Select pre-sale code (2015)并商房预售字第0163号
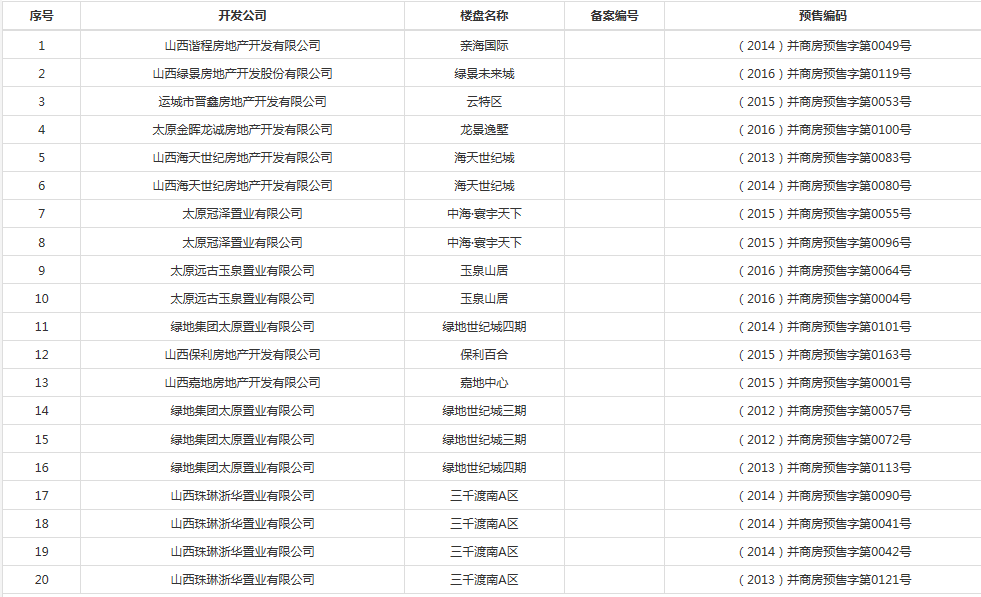The height and width of the screenshot is (597, 981). click(823, 355)
